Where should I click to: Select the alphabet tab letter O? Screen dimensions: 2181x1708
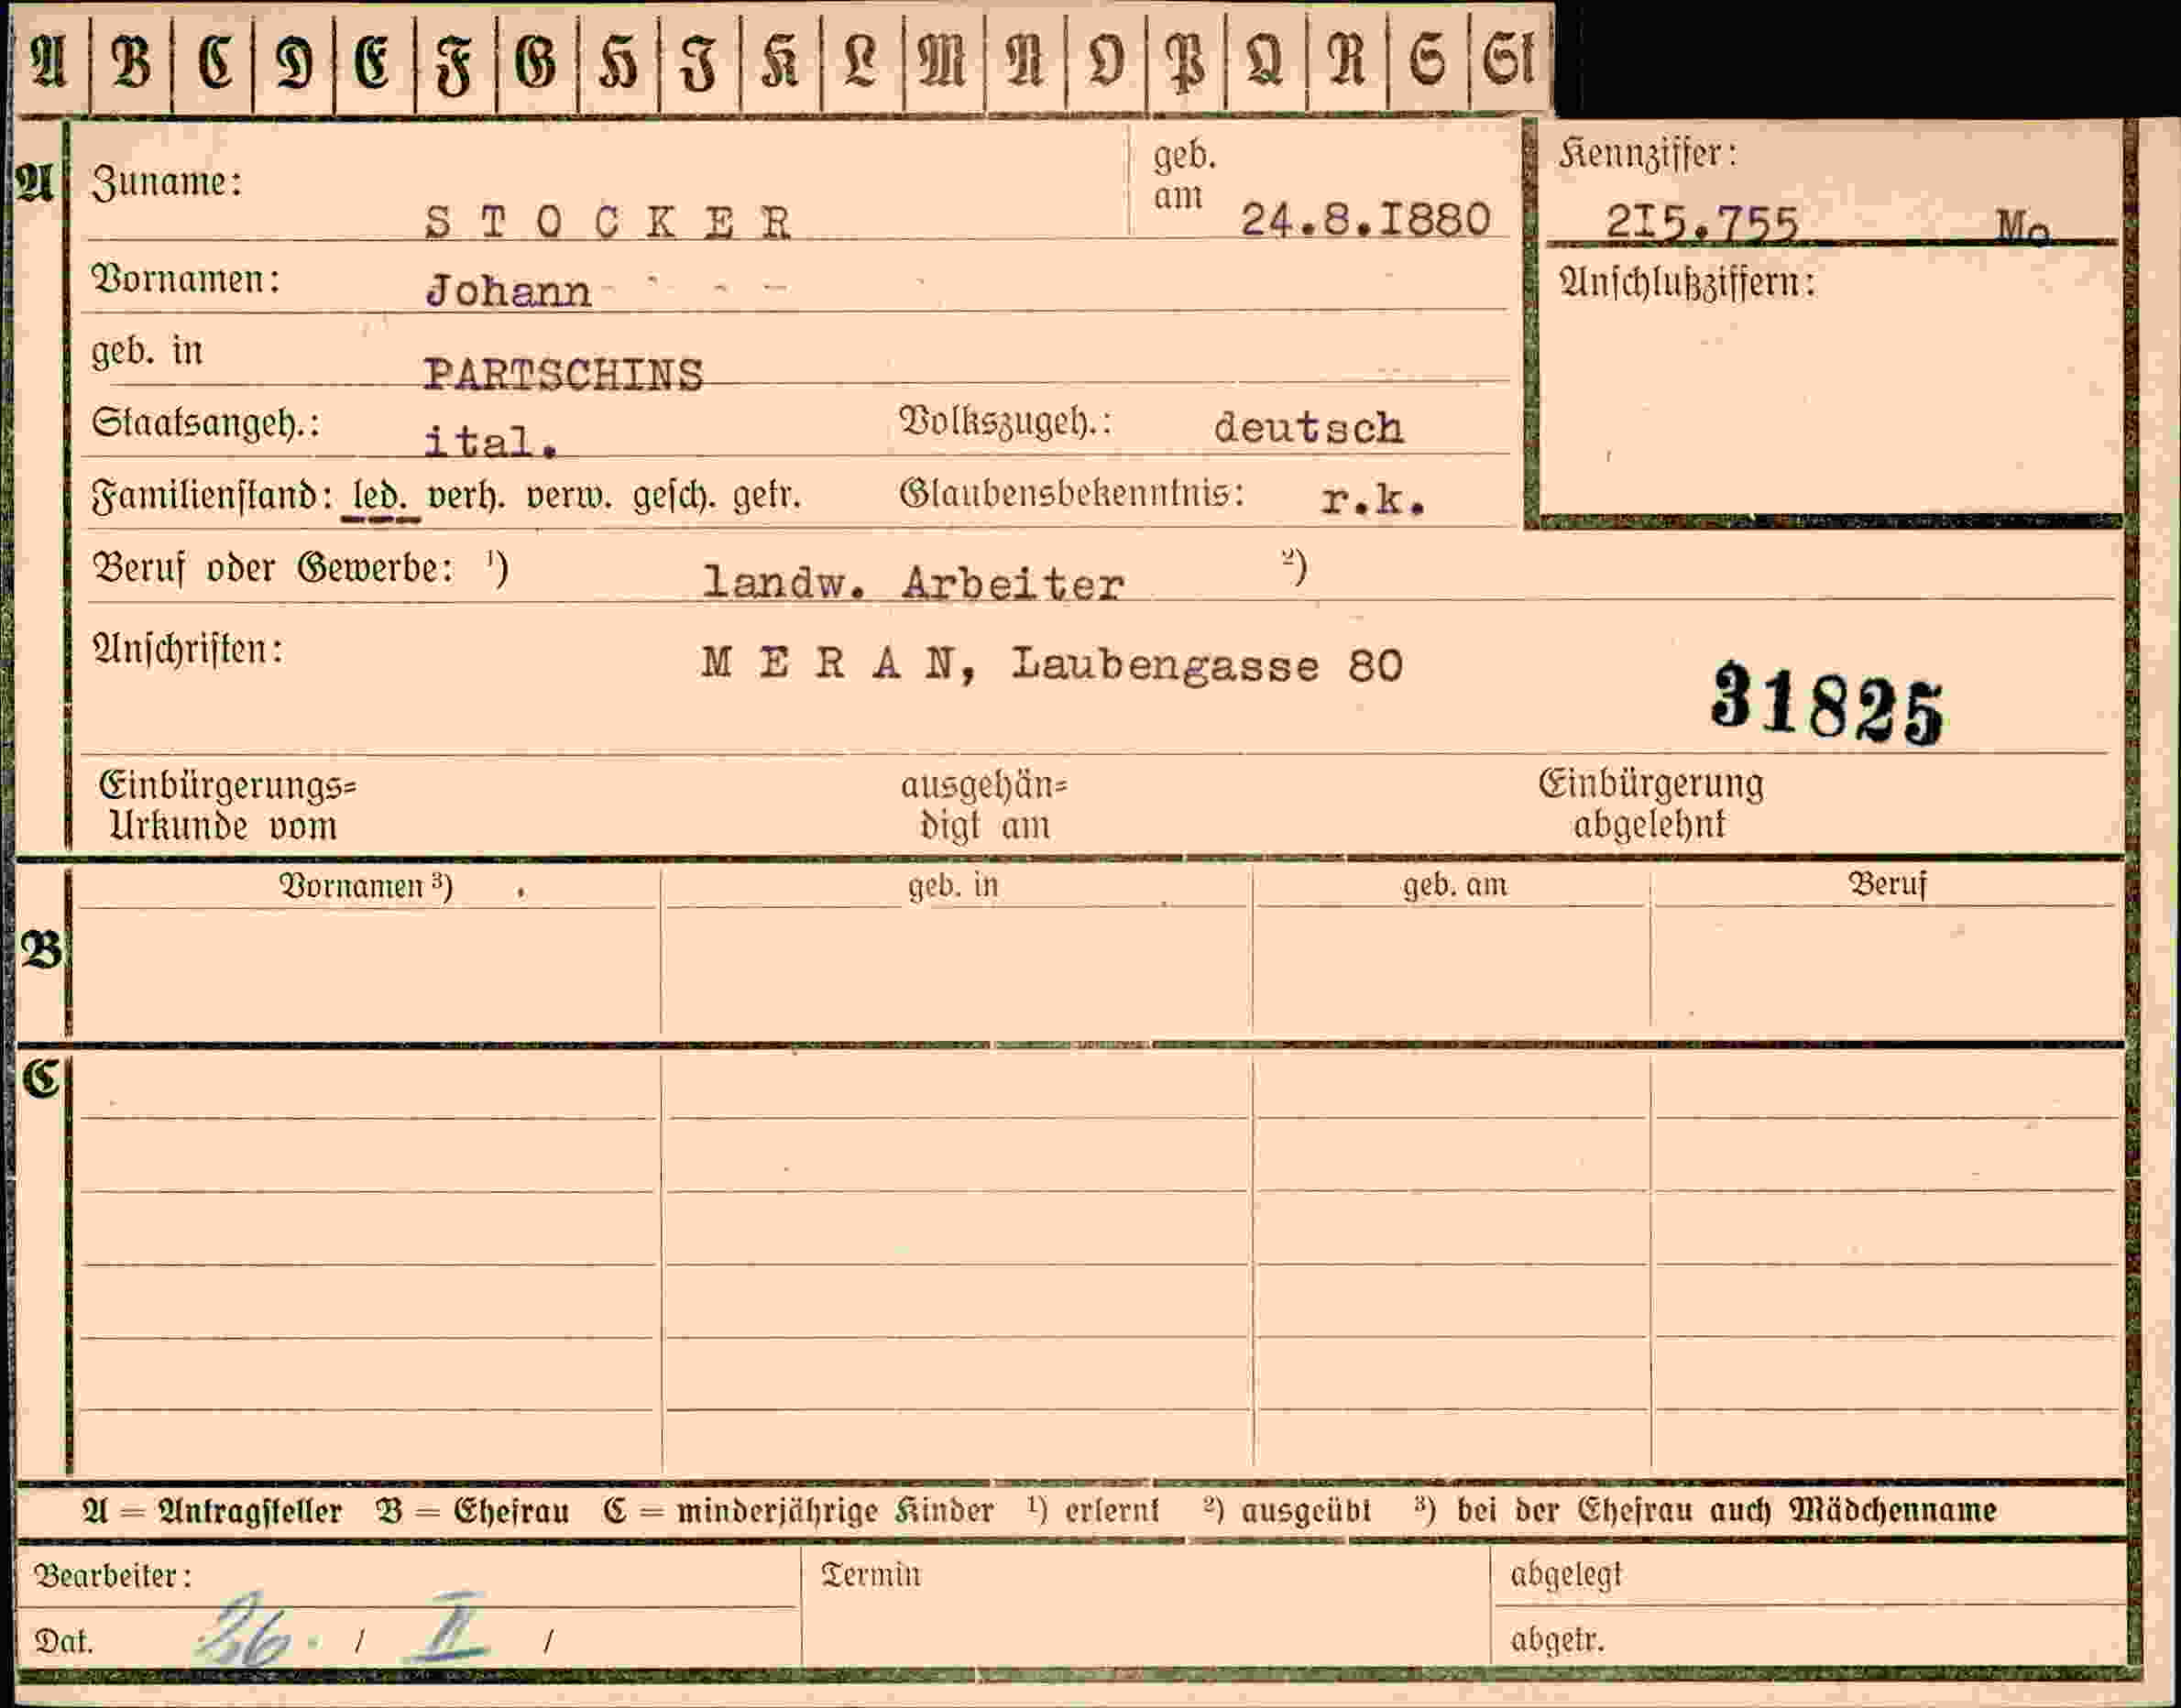pos(1106,61)
